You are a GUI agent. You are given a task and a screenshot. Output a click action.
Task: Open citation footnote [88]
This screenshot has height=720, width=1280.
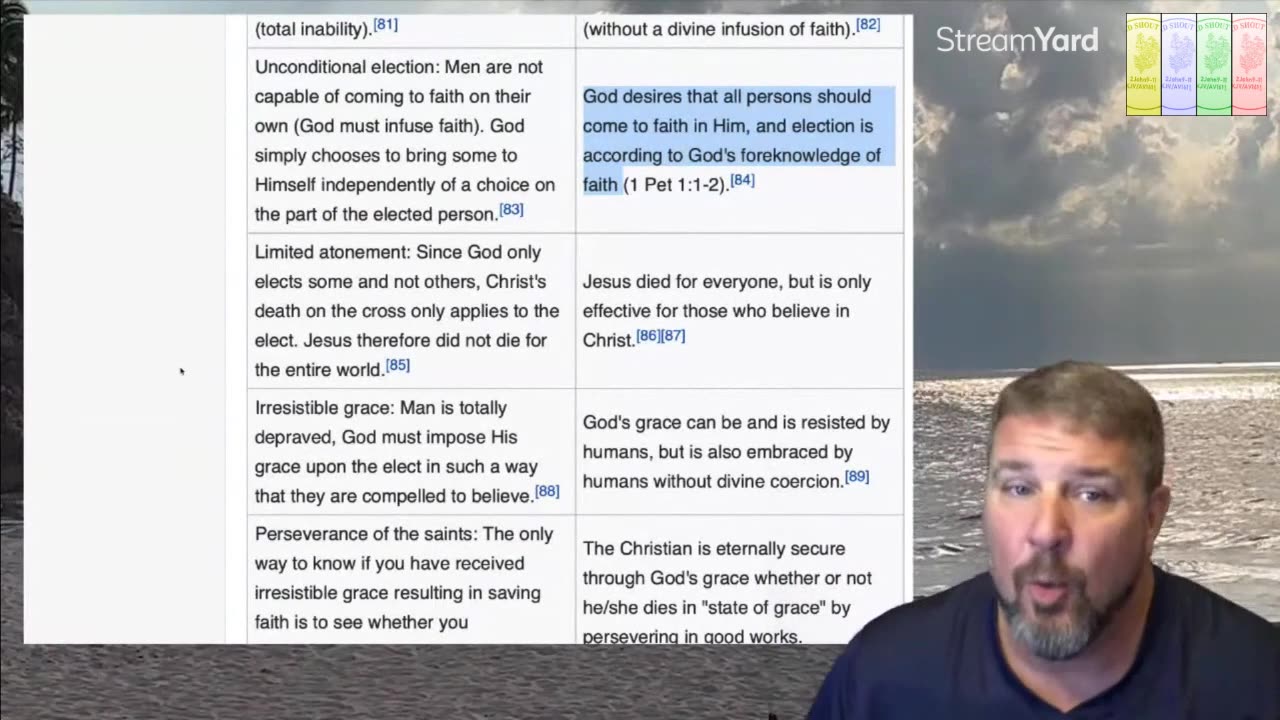[547, 492]
